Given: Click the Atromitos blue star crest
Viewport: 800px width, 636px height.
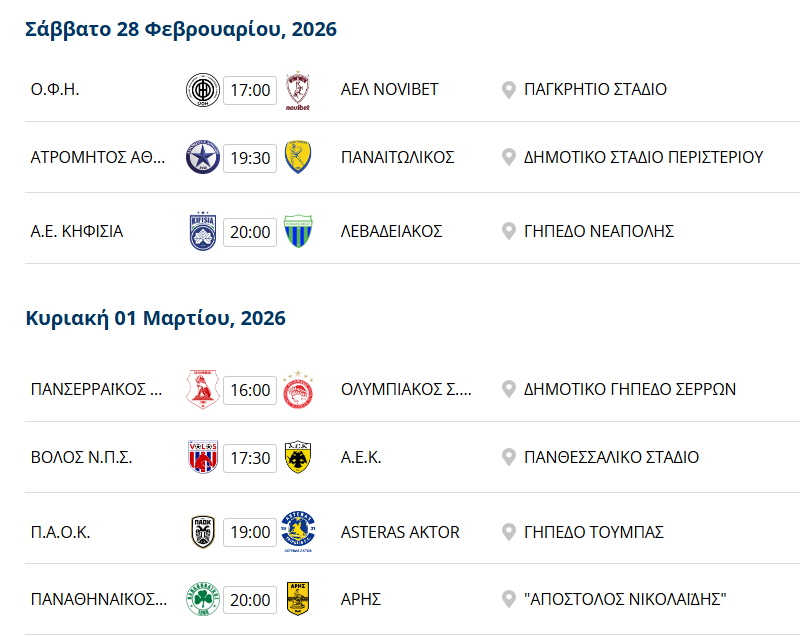Looking at the screenshot, I should click(203, 158).
